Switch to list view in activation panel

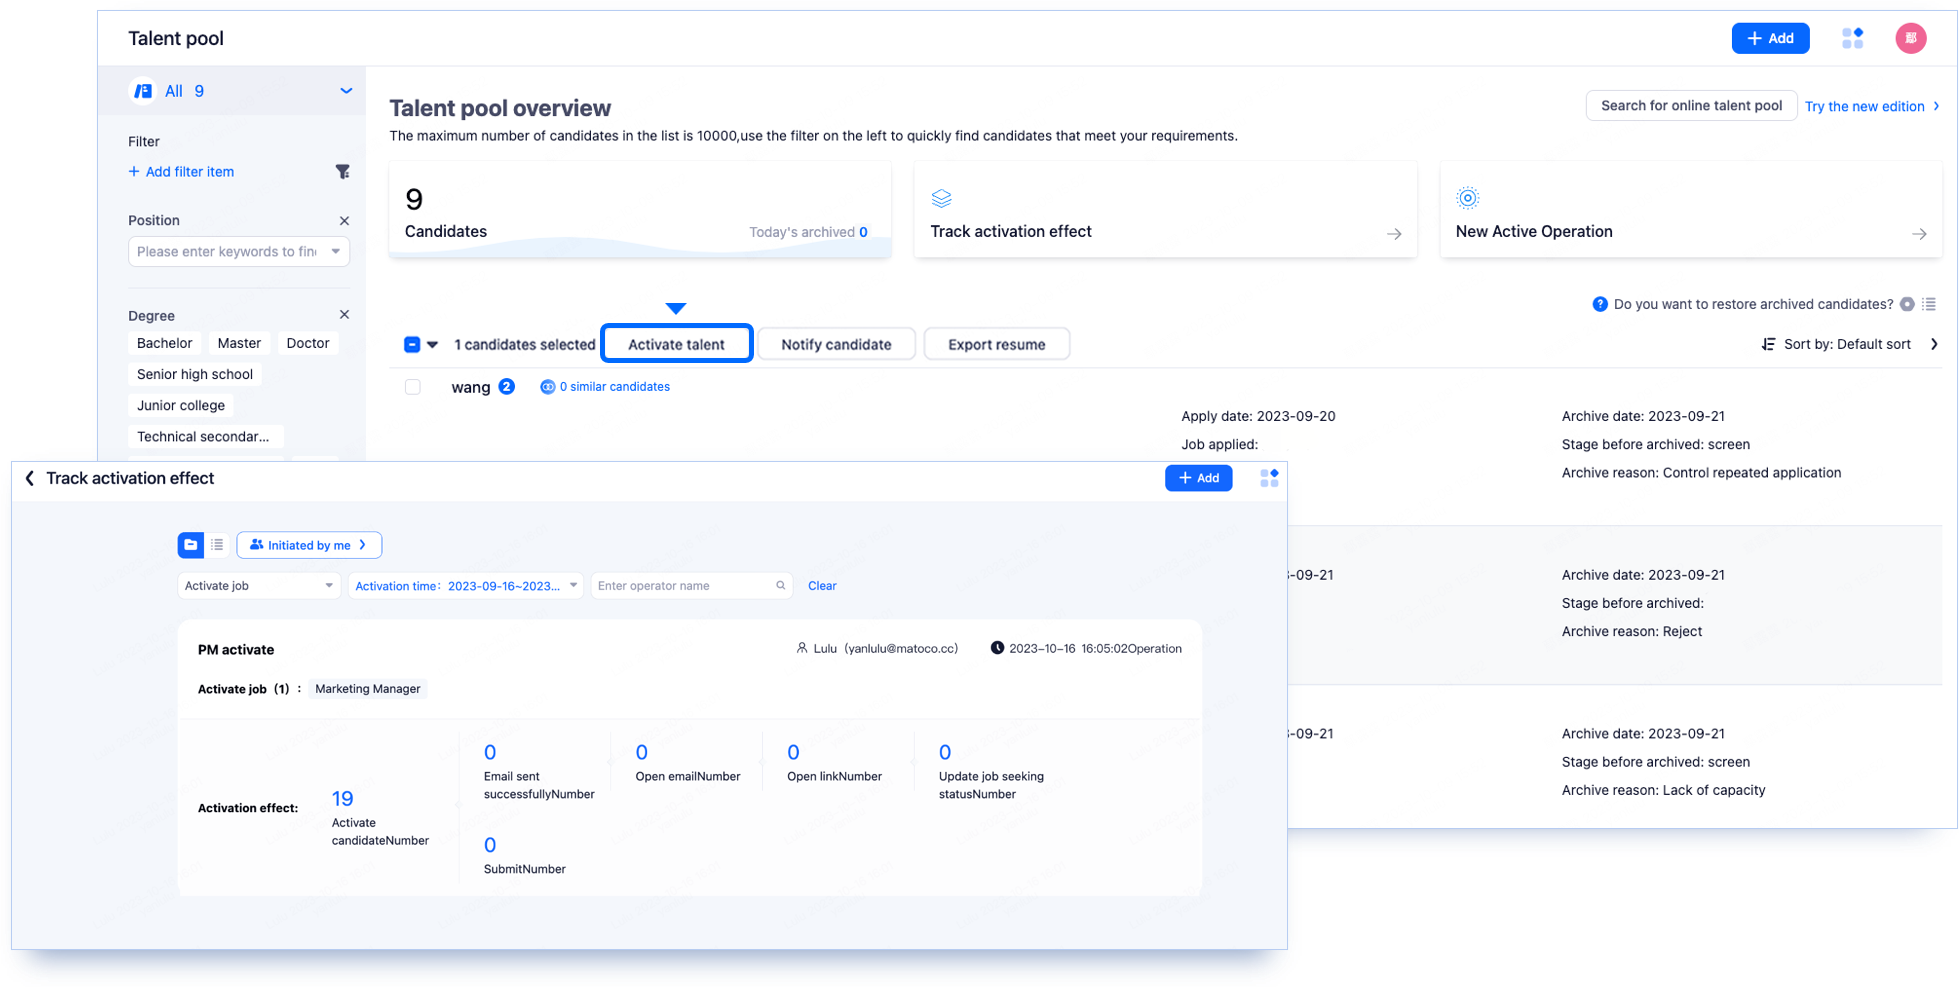[x=217, y=545]
